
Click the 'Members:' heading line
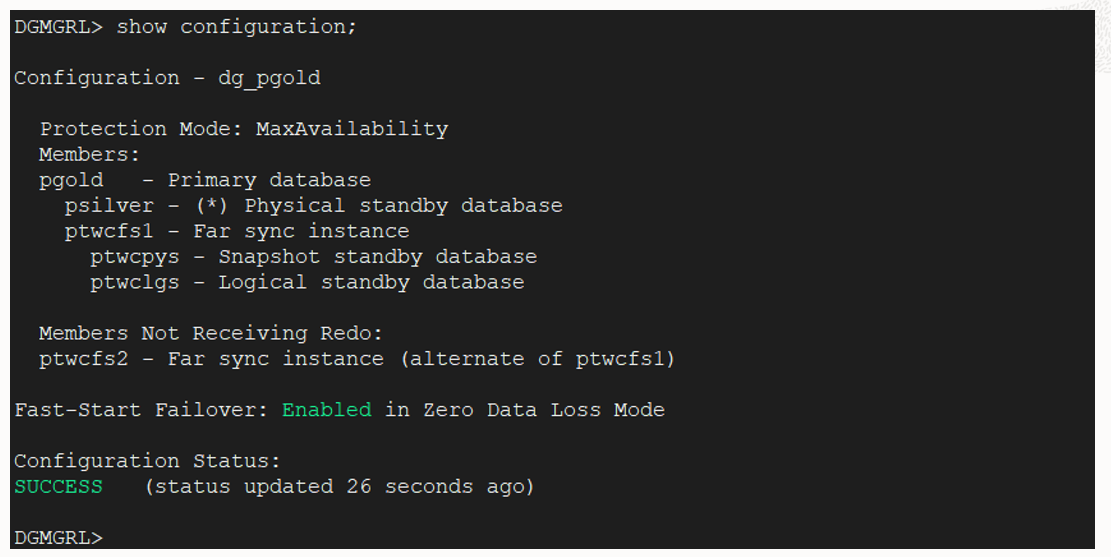(x=90, y=155)
